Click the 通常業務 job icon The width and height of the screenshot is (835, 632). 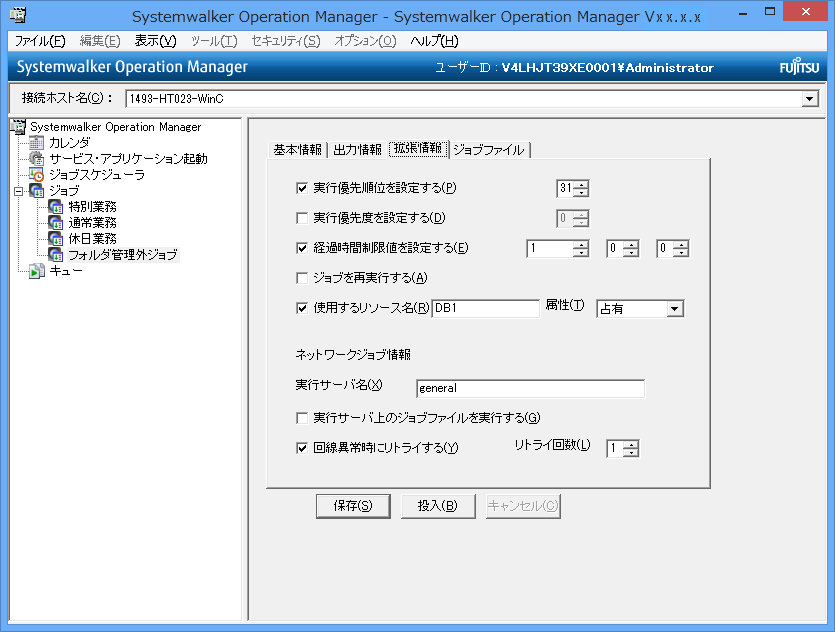coord(56,223)
